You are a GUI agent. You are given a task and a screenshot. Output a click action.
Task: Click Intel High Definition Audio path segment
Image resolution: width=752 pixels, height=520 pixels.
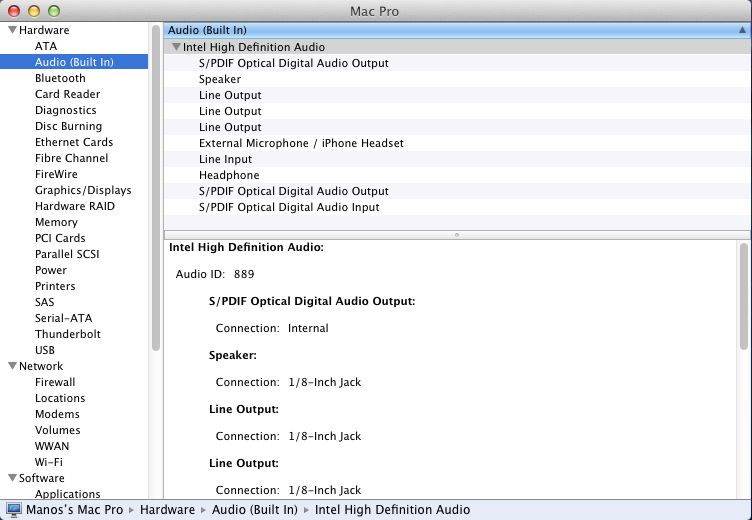[392, 509]
